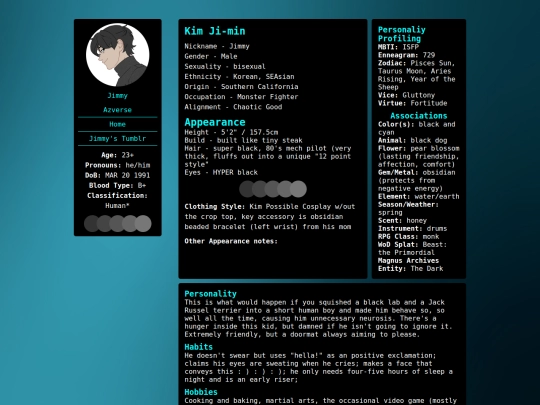Click the 'Blood Type: B+' entry
Screen dimensions: 540x405
117,185
